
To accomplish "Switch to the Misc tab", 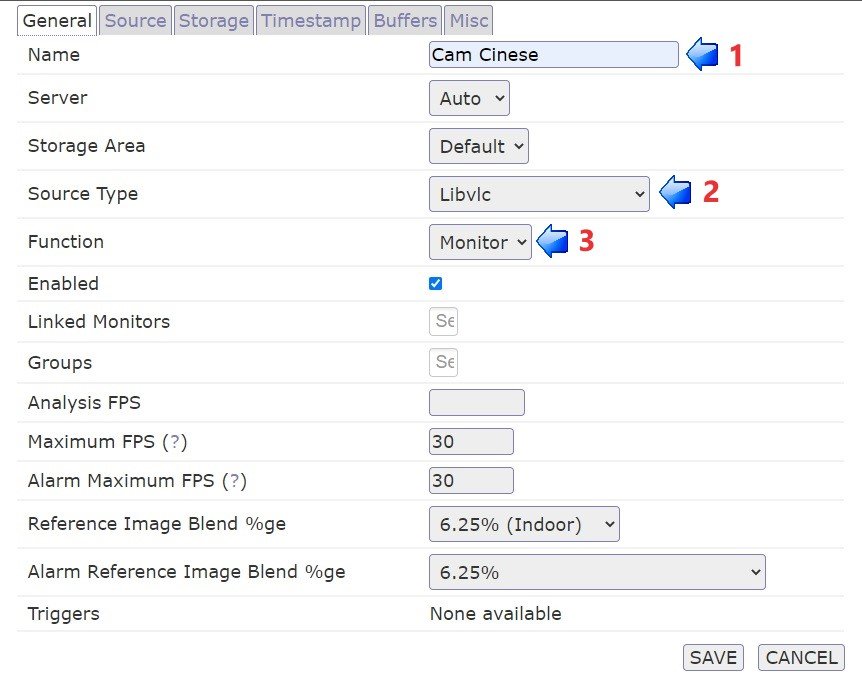I will click(467, 19).
